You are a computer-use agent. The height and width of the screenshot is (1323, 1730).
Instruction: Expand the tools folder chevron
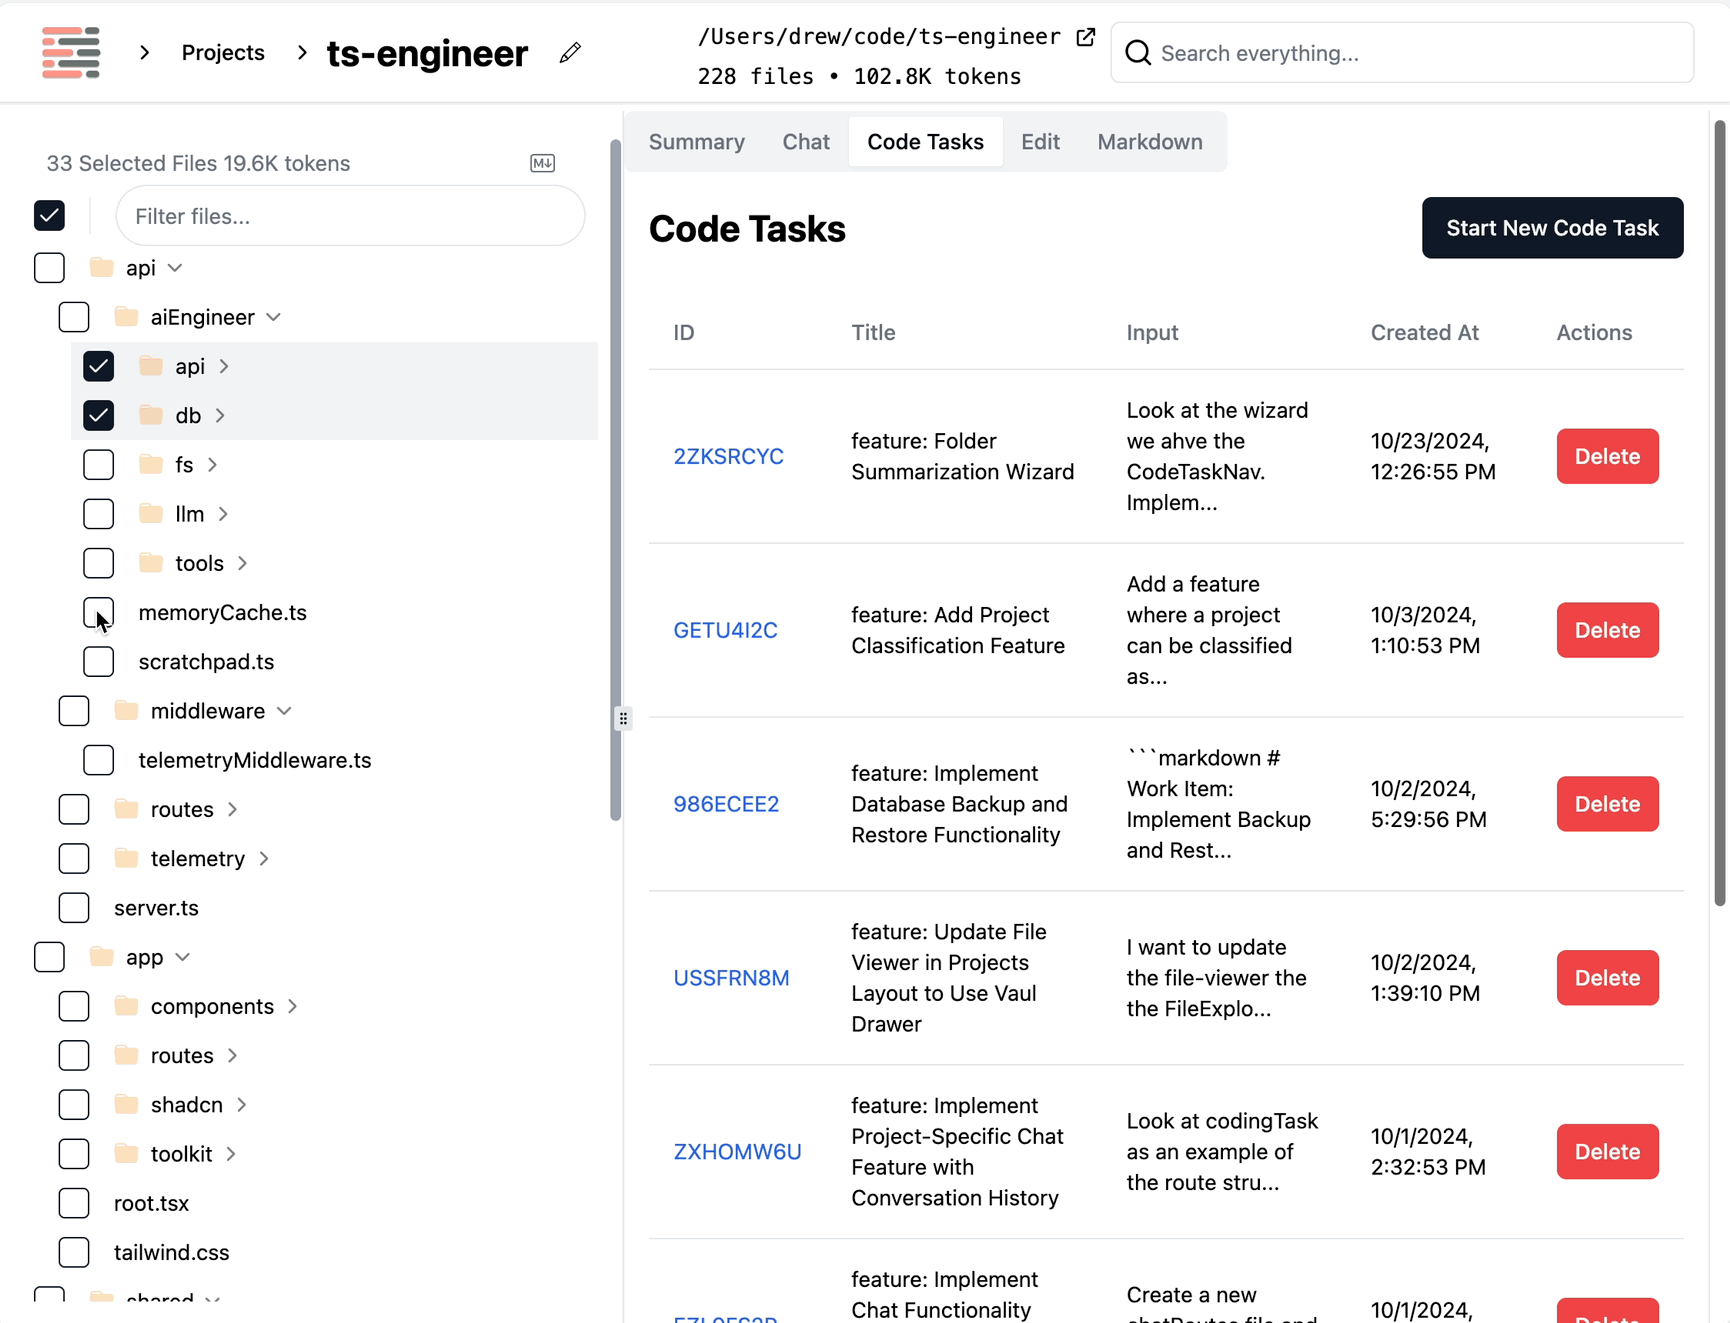[x=243, y=563]
